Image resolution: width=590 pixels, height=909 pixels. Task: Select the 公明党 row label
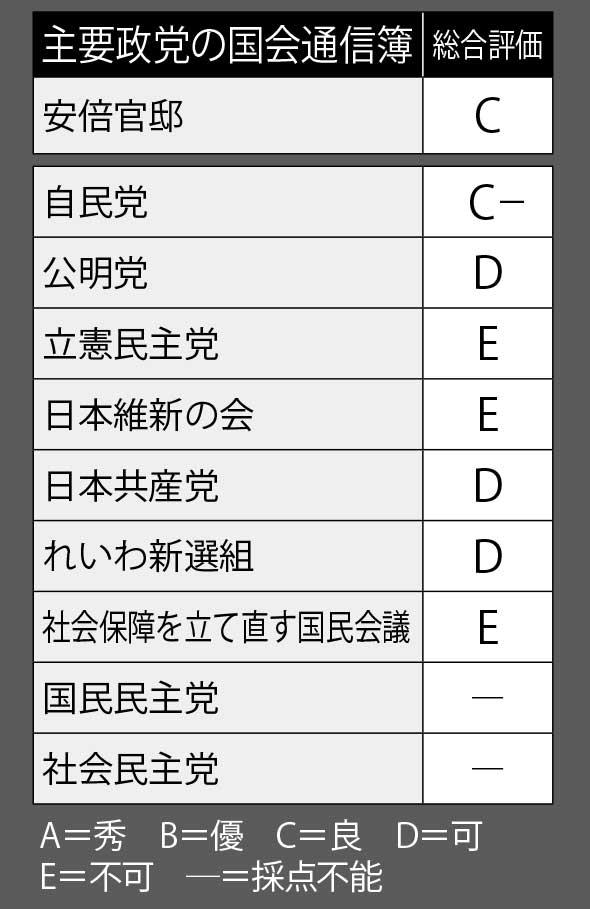[x=96, y=272]
